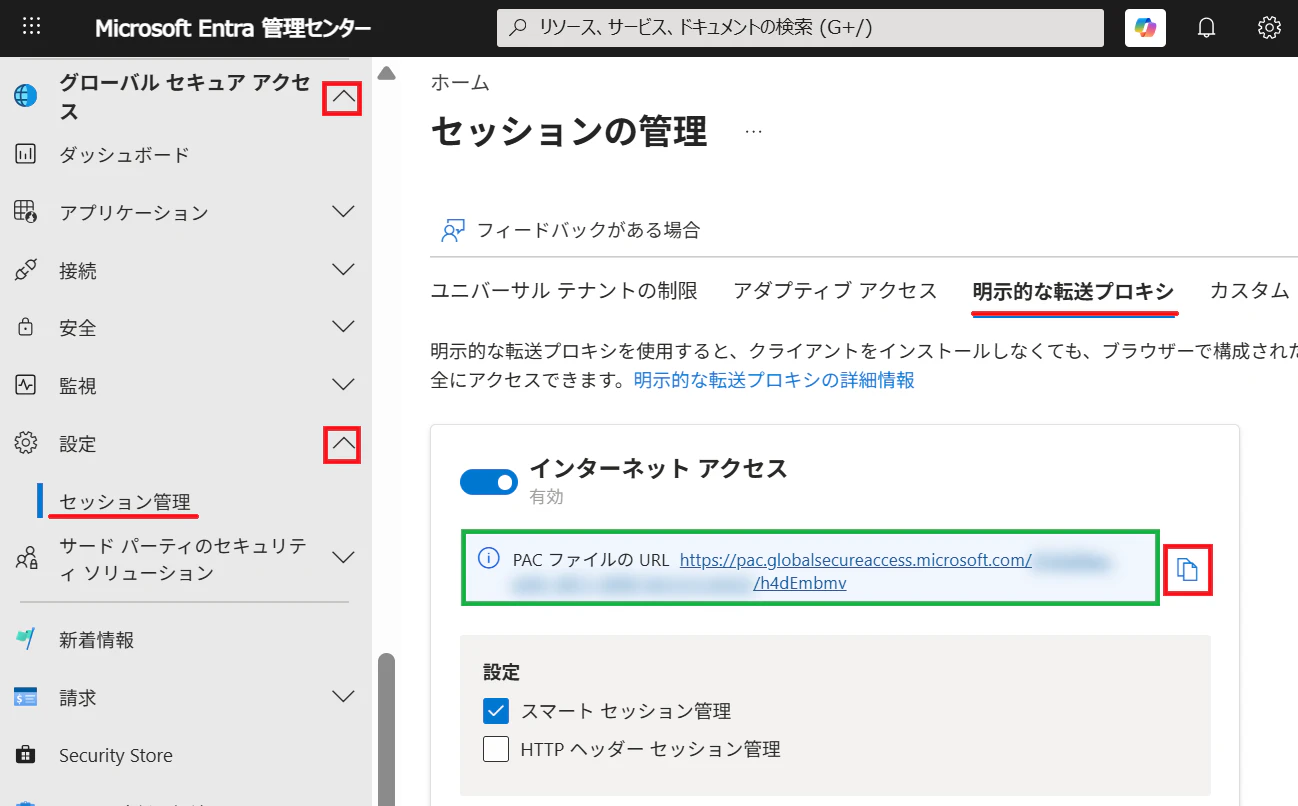This screenshot has width=1298, height=806.
Task: Expand サード パーティのセキュリティ ソリューション menu
Action: [343, 558]
